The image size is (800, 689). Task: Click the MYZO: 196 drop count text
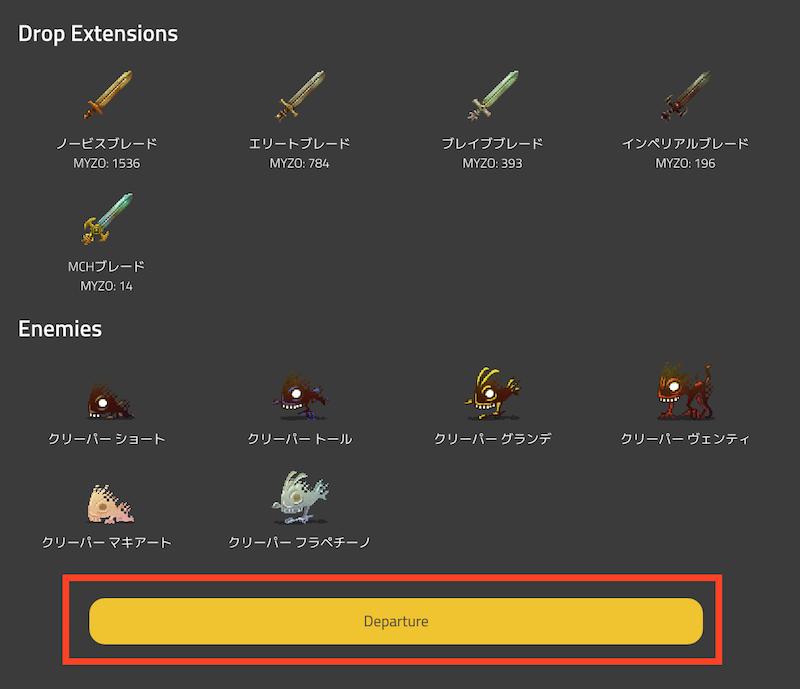pyautogui.click(x=685, y=163)
